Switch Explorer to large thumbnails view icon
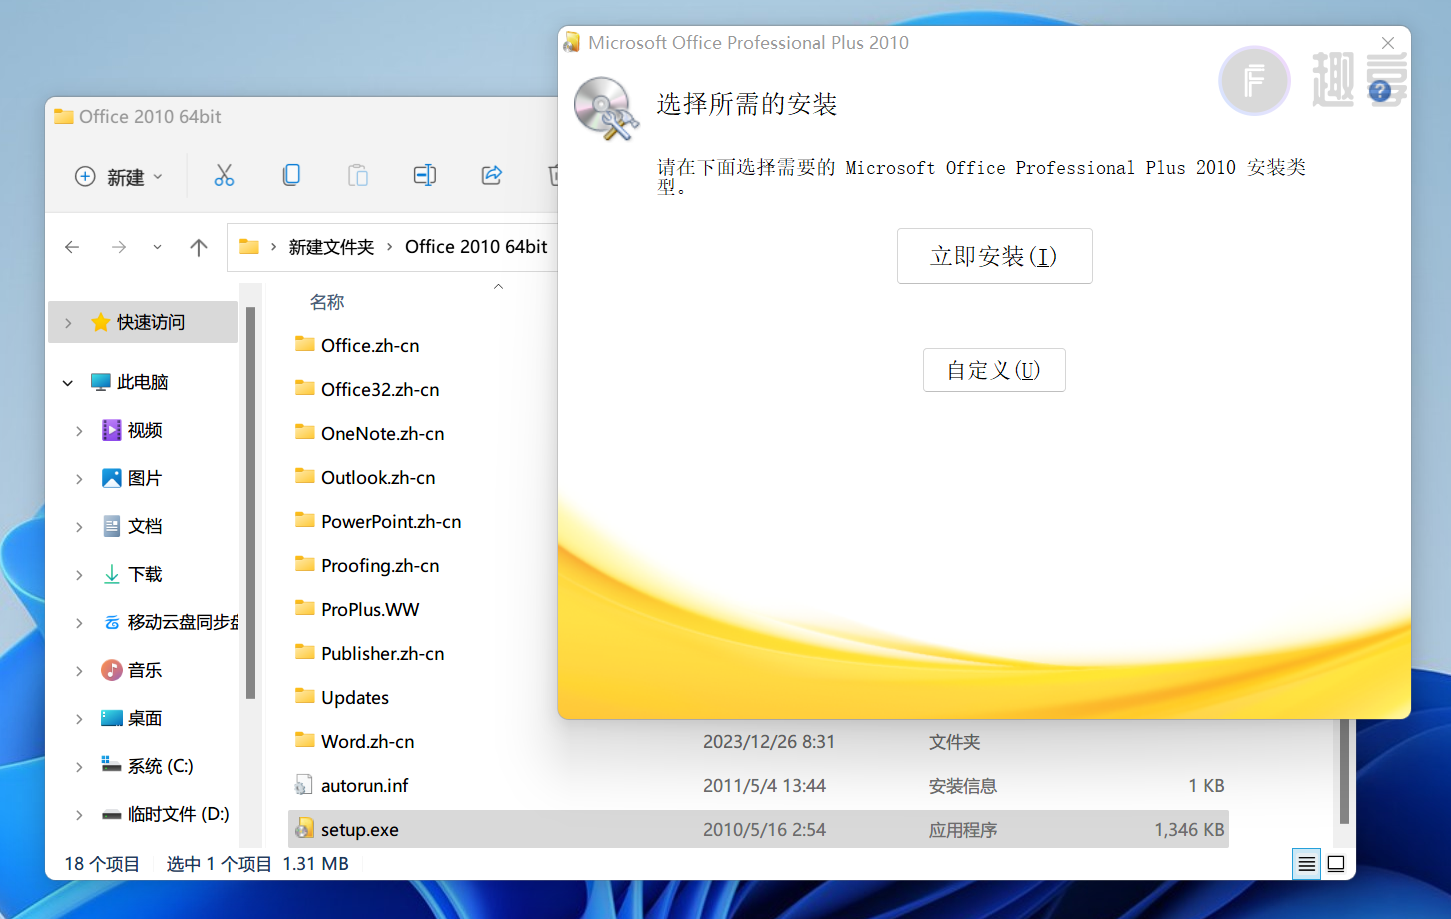1451x919 pixels. [1336, 864]
